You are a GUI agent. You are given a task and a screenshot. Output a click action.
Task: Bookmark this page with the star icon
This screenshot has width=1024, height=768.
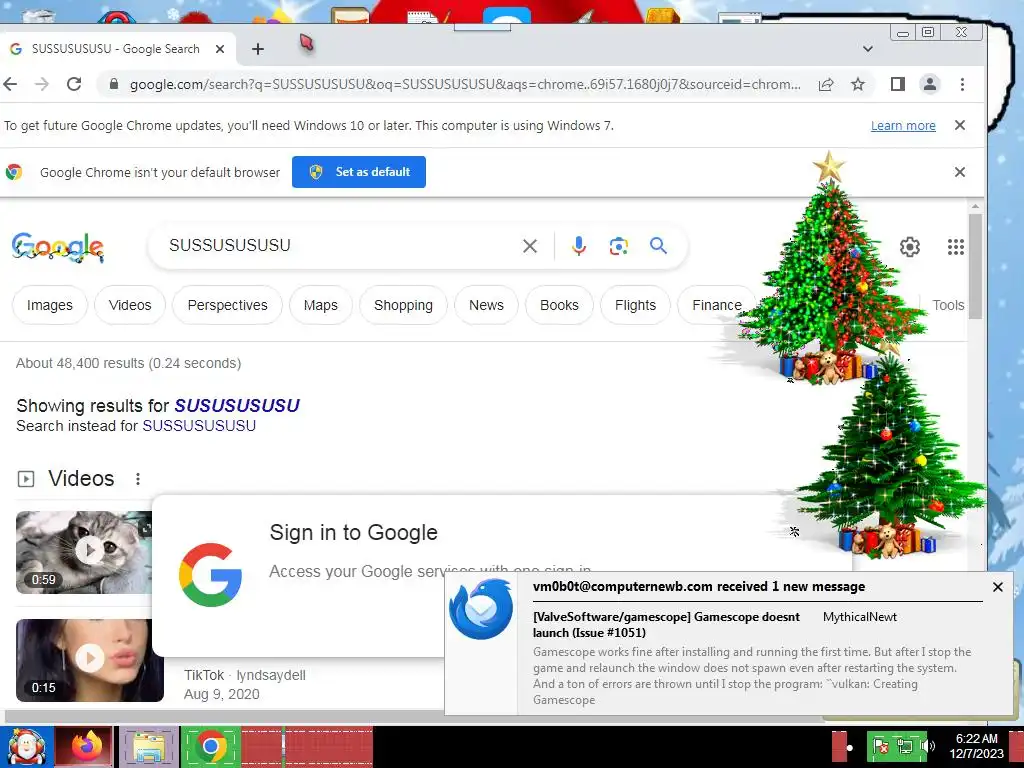point(858,84)
